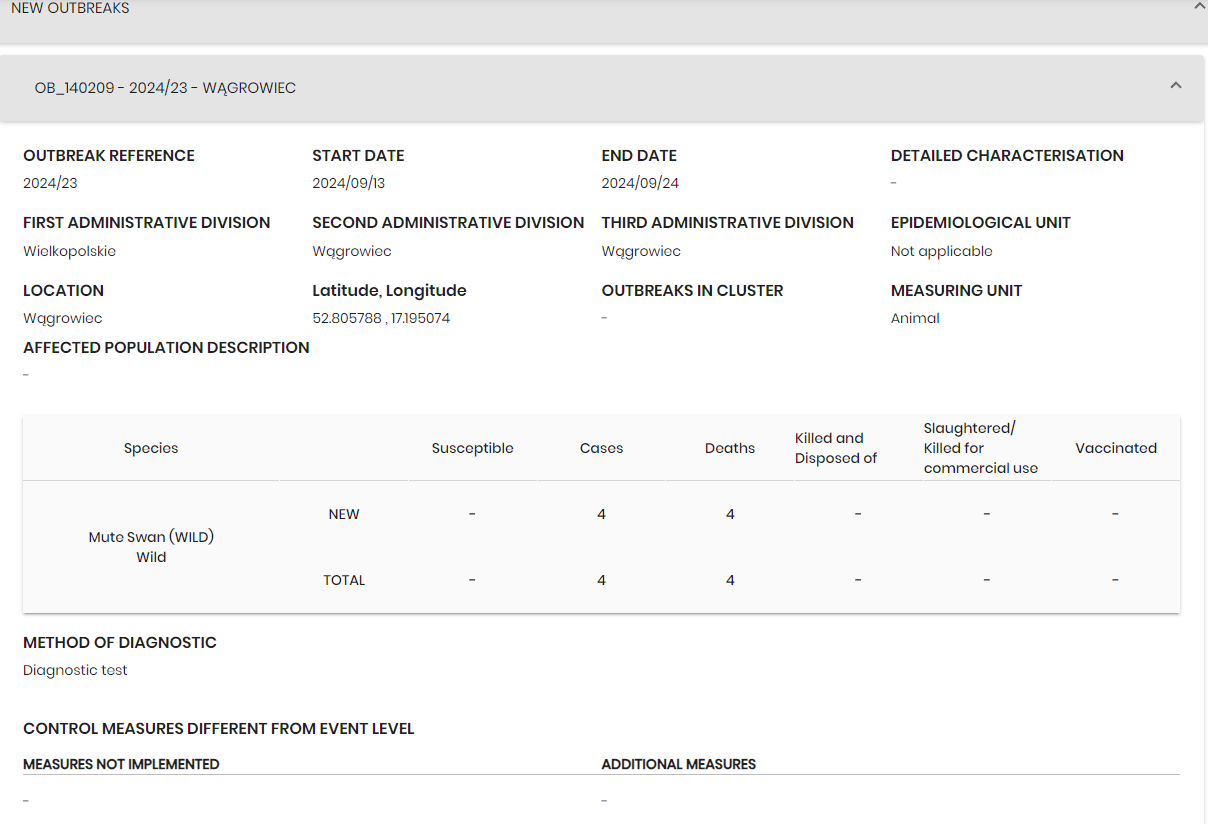Collapse the NEW OUTBREAKS section chevron
Image resolution: width=1208 pixels, height=824 pixels.
[x=1198, y=7]
